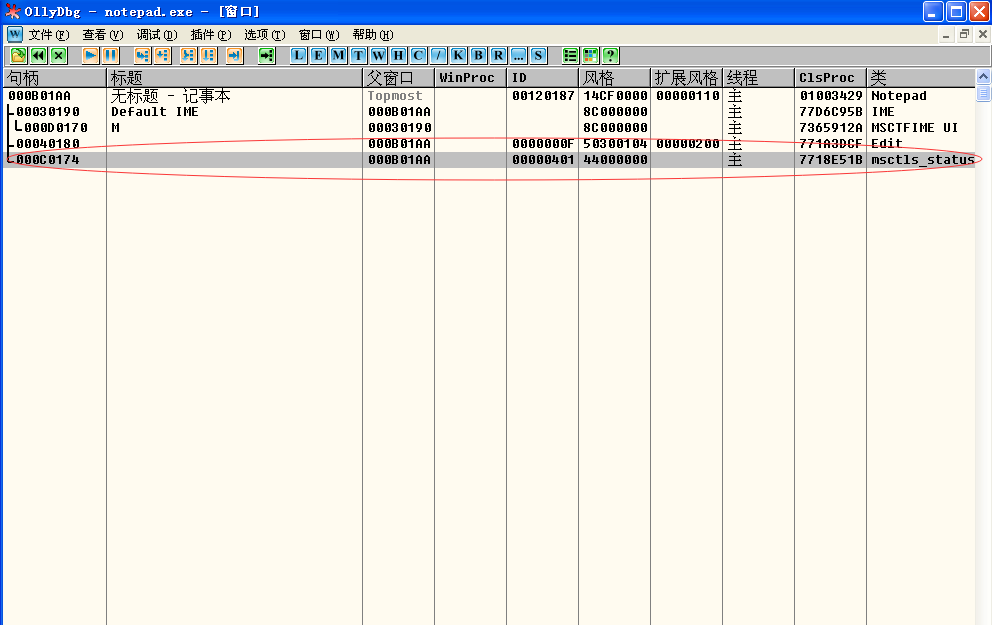Open Run trace with ellipsis button
The width and height of the screenshot is (992, 625).
(518, 56)
